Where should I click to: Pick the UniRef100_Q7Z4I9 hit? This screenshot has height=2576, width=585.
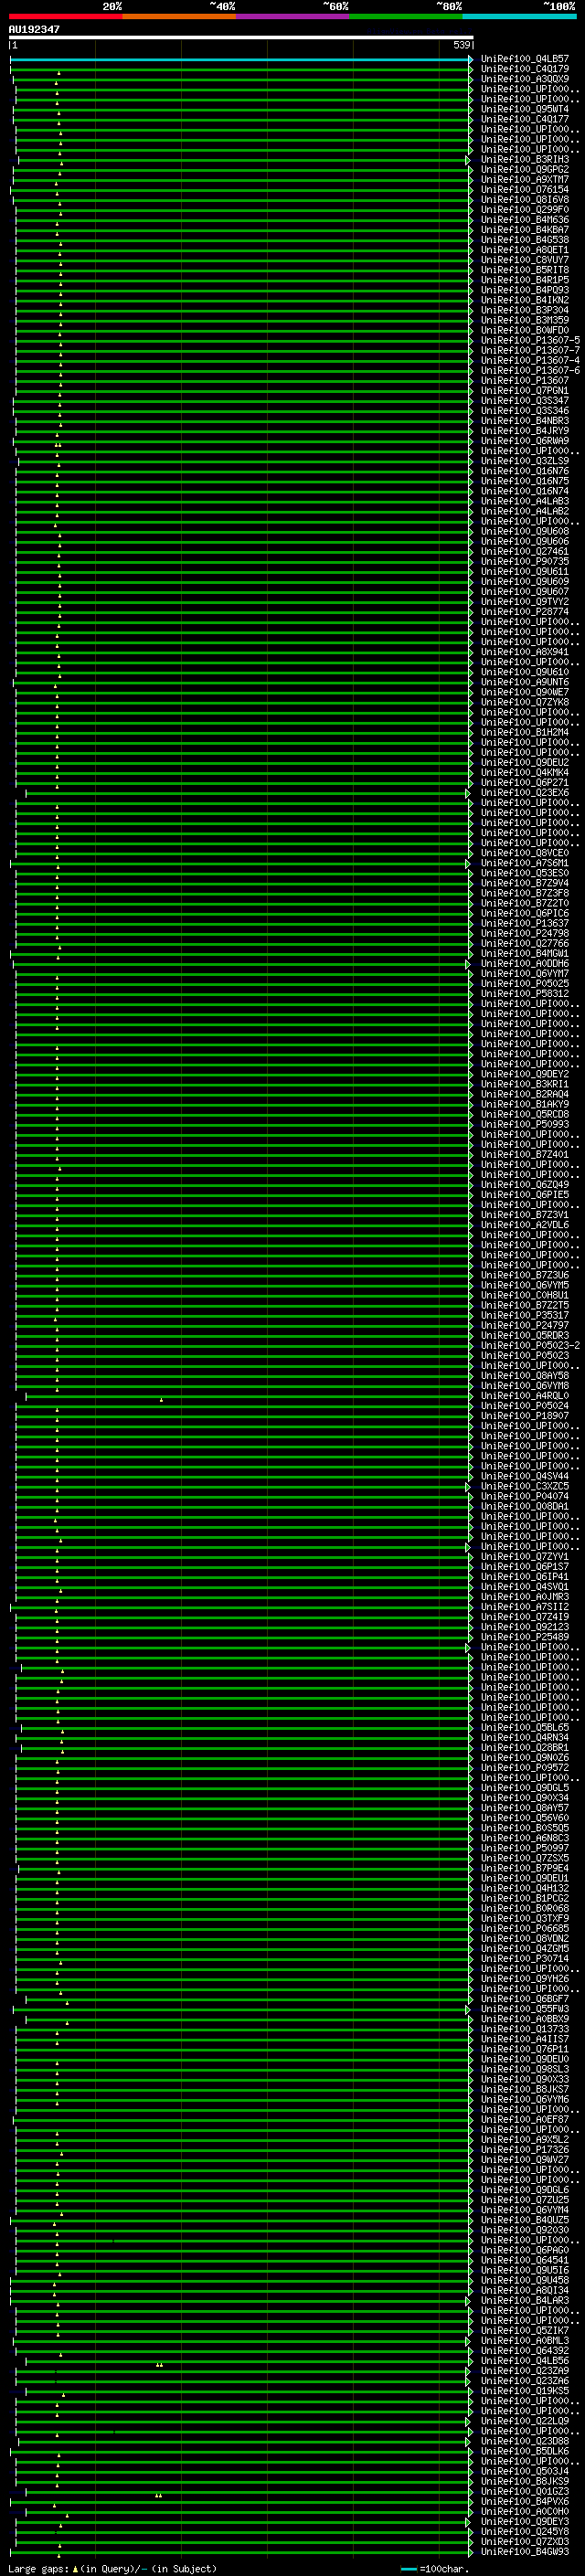(x=525, y=1617)
